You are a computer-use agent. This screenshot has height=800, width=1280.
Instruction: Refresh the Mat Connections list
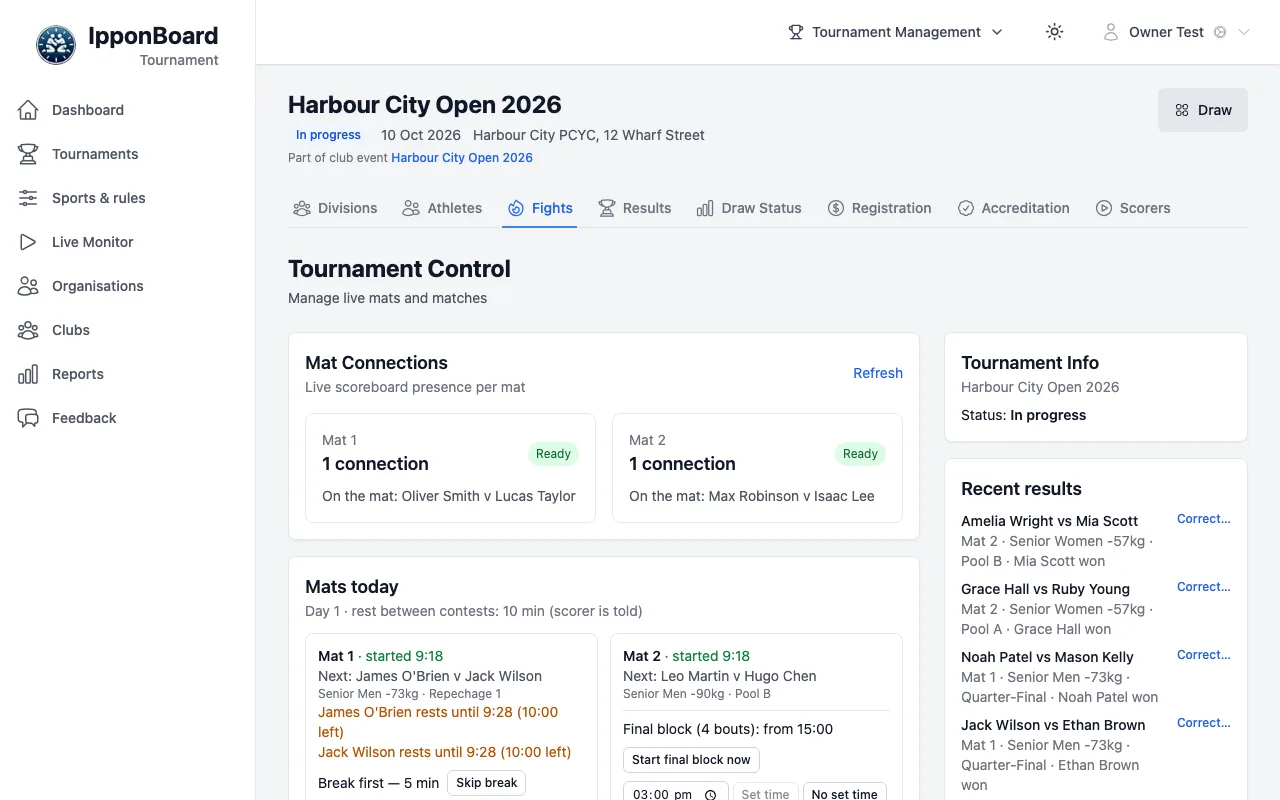878,373
